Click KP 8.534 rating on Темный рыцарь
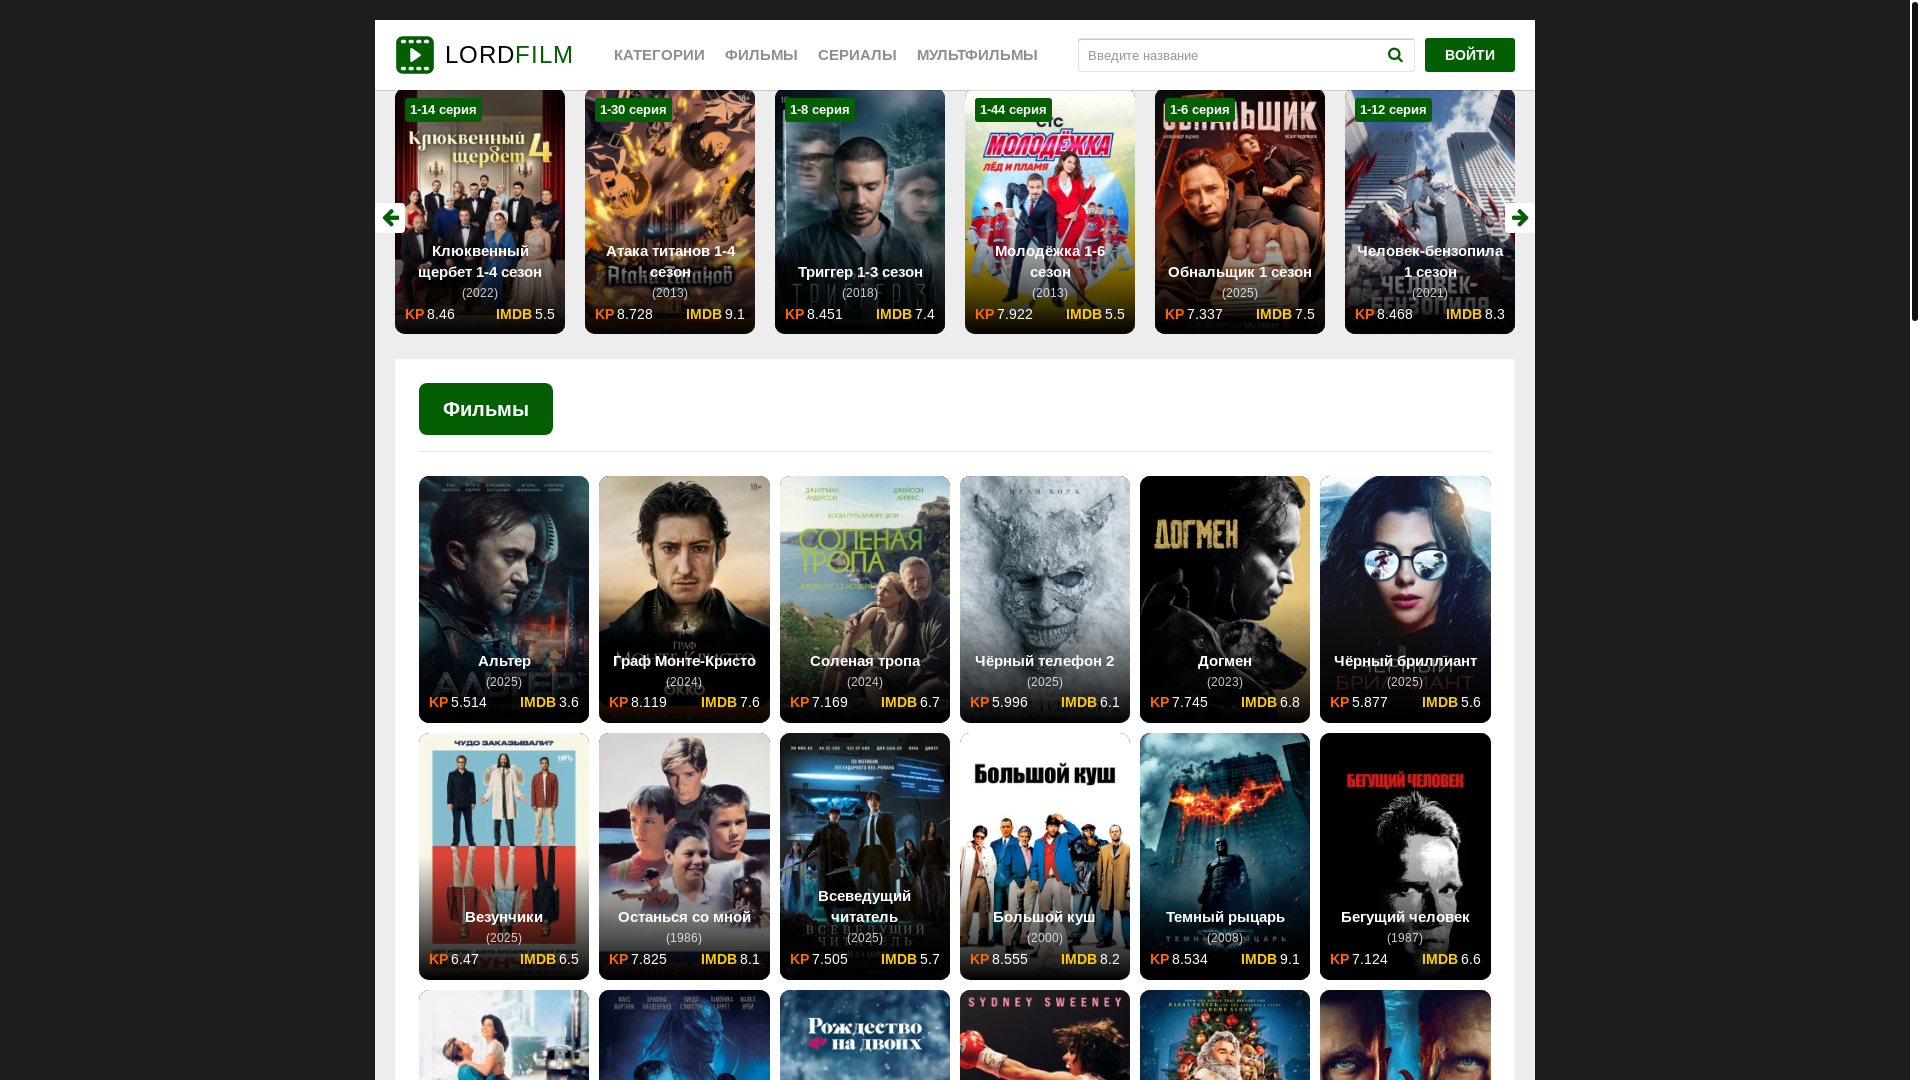 coord(1179,959)
